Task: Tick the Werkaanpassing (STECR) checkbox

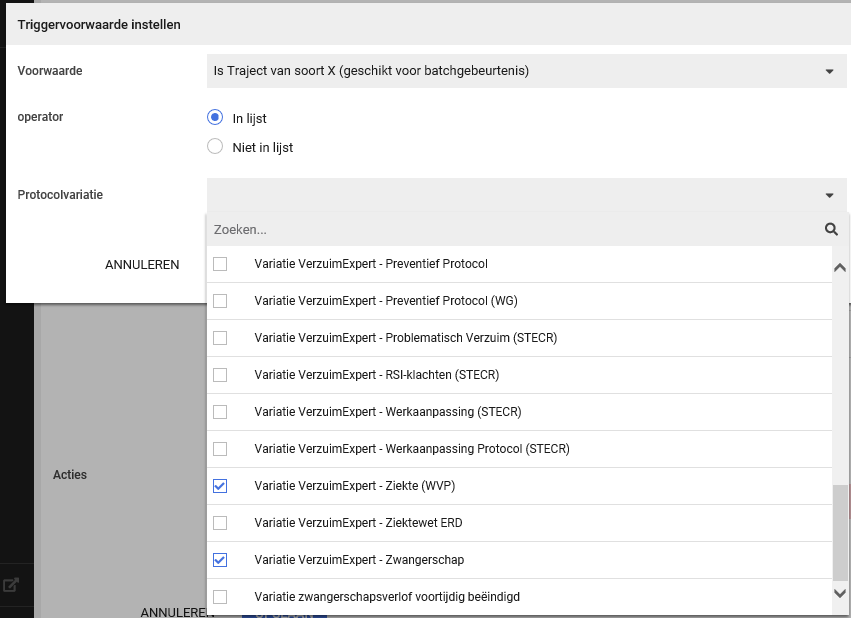Action: pyautogui.click(x=220, y=412)
